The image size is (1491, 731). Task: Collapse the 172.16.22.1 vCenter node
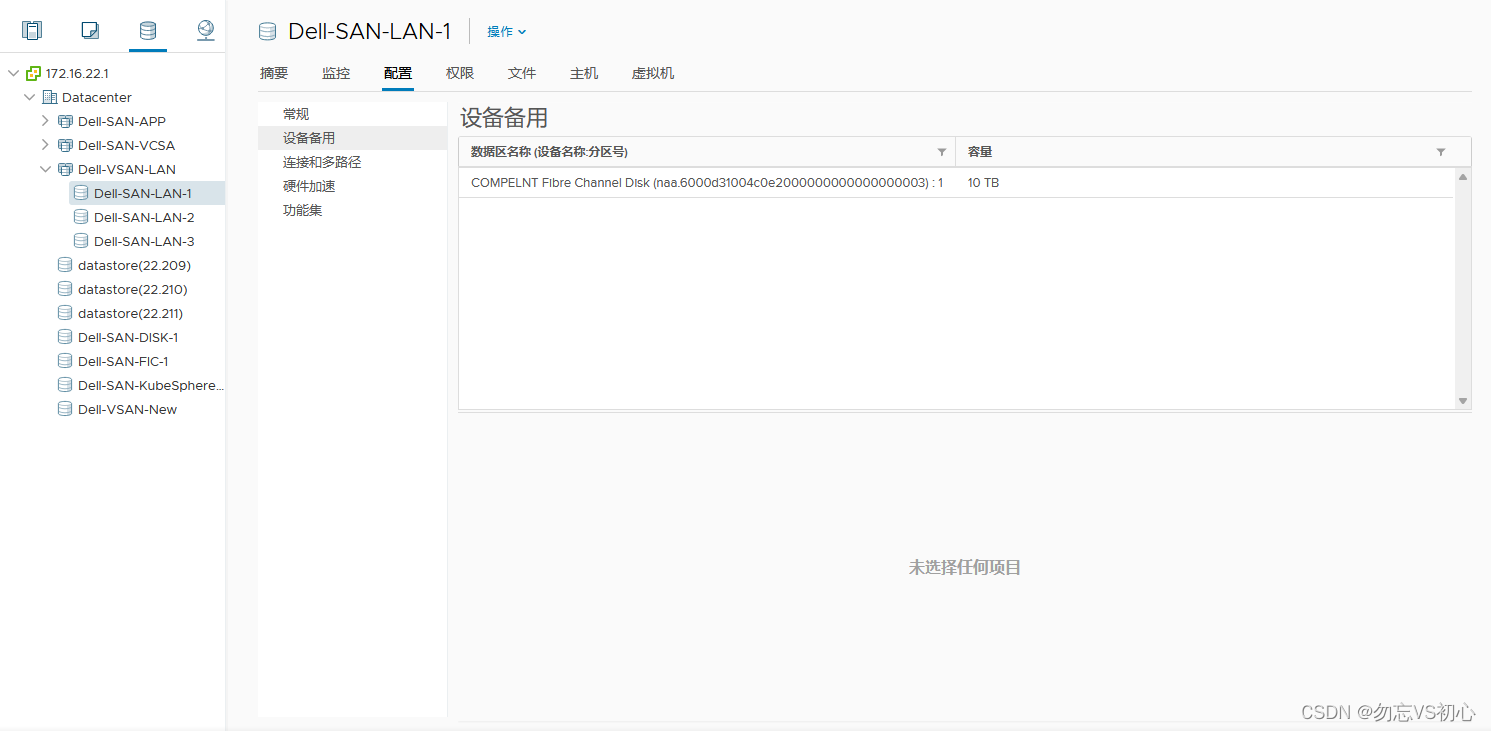coord(13,73)
